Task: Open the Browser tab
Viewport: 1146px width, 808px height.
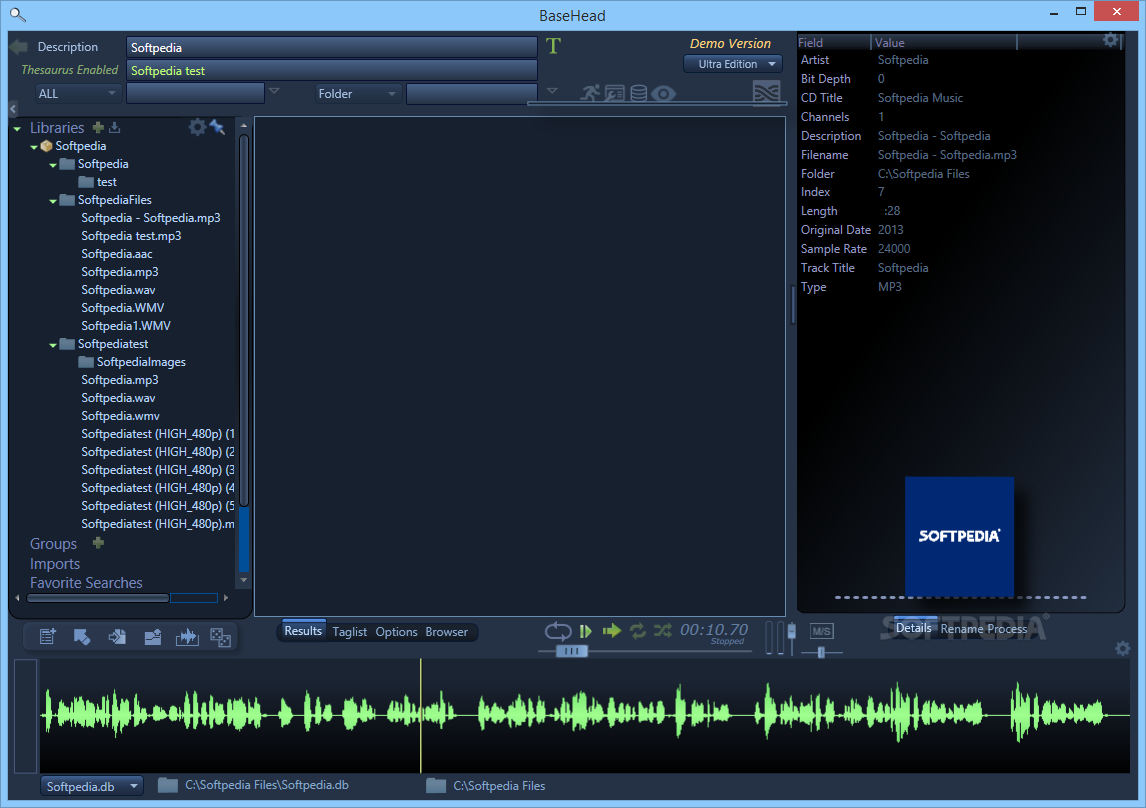Action: pyautogui.click(x=447, y=632)
